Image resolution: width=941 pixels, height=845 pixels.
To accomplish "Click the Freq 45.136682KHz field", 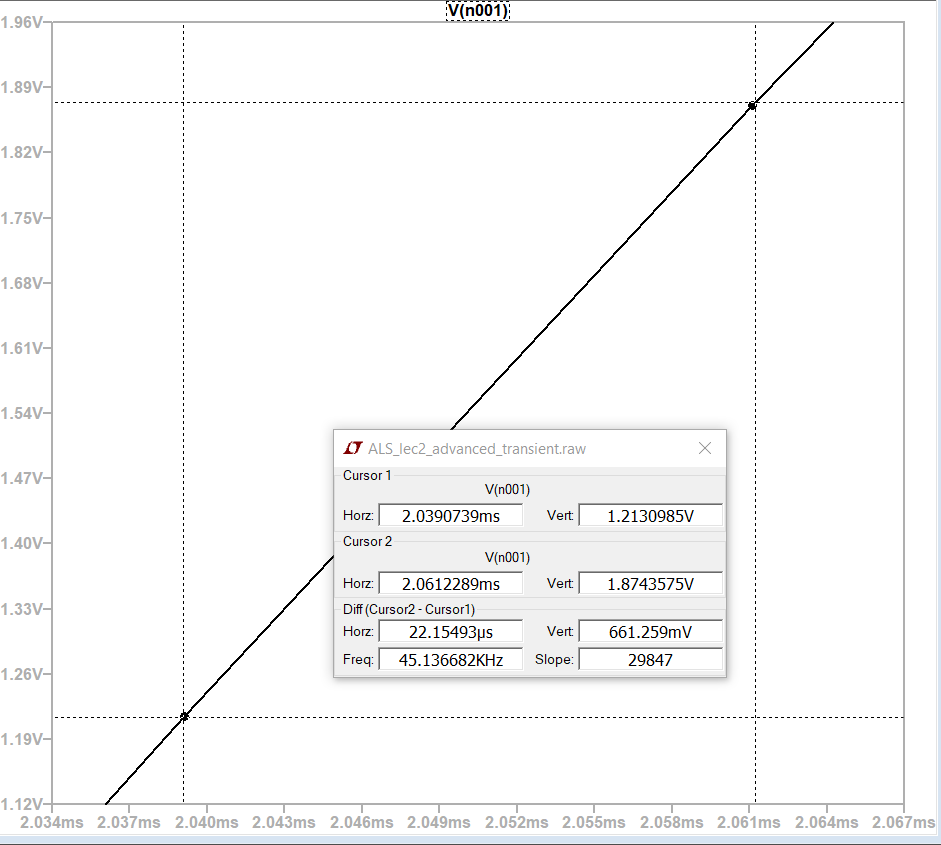I will tap(450, 660).
